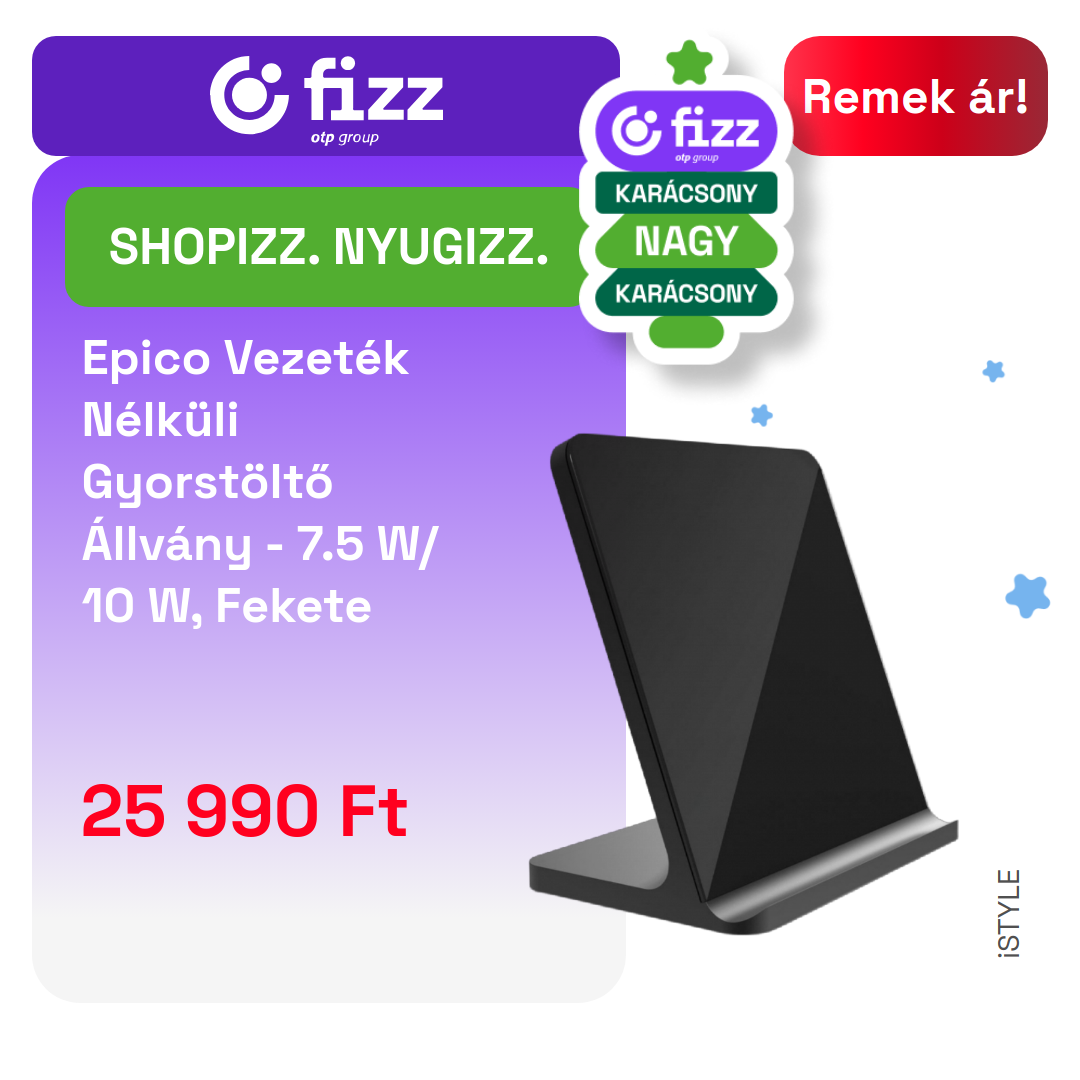Click the 25 990 Ft red price
This screenshot has height=1080, width=1080.
245,811
